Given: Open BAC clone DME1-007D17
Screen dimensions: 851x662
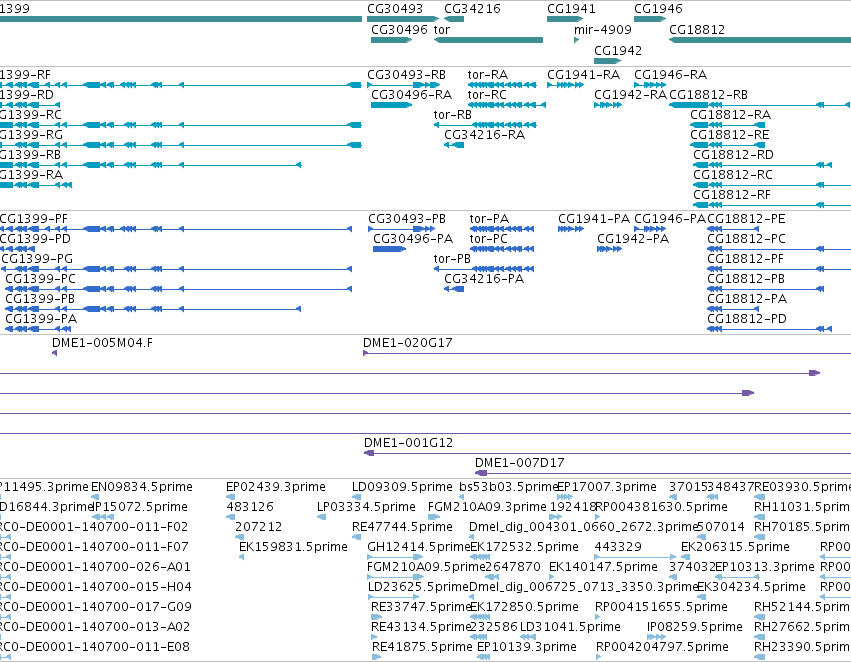Looking at the screenshot, I should coord(519,463).
